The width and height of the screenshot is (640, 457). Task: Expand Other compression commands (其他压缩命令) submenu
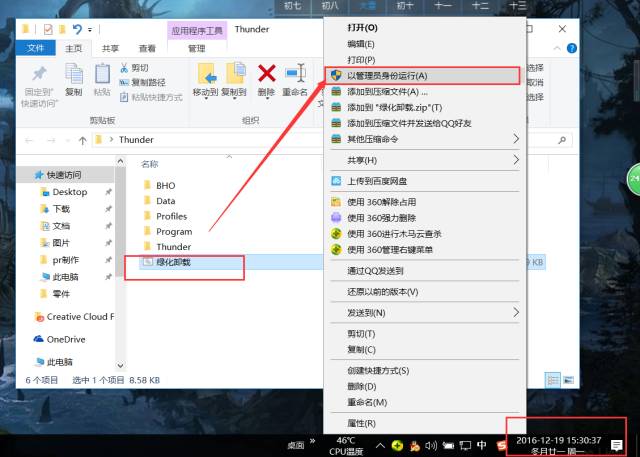[x=424, y=139]
